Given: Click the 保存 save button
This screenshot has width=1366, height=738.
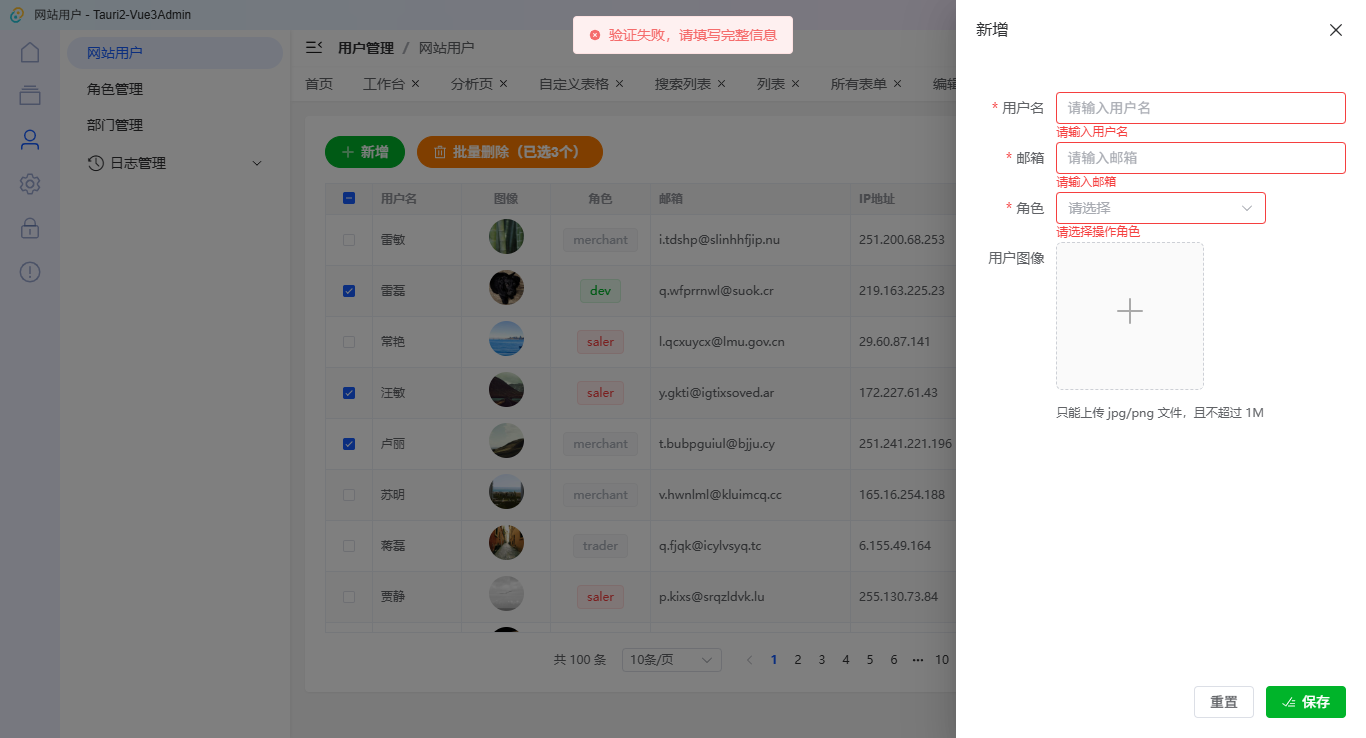Looking at the screenshot, I should tap(1305, 702).
